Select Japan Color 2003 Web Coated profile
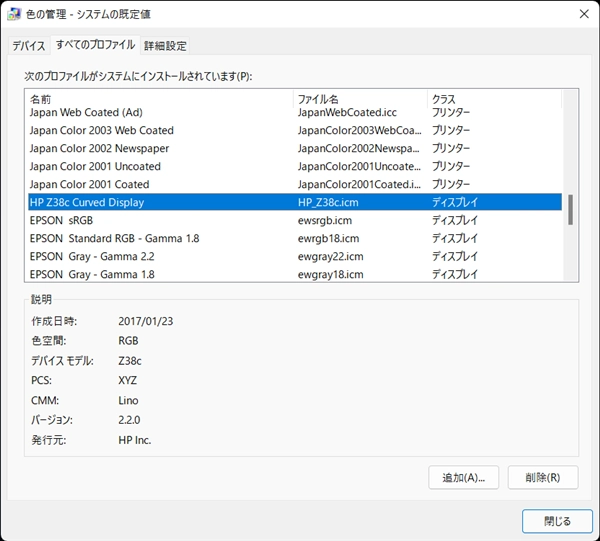This screenshot has height=541, width=600. pyautogui.click(x=101, y=131)
